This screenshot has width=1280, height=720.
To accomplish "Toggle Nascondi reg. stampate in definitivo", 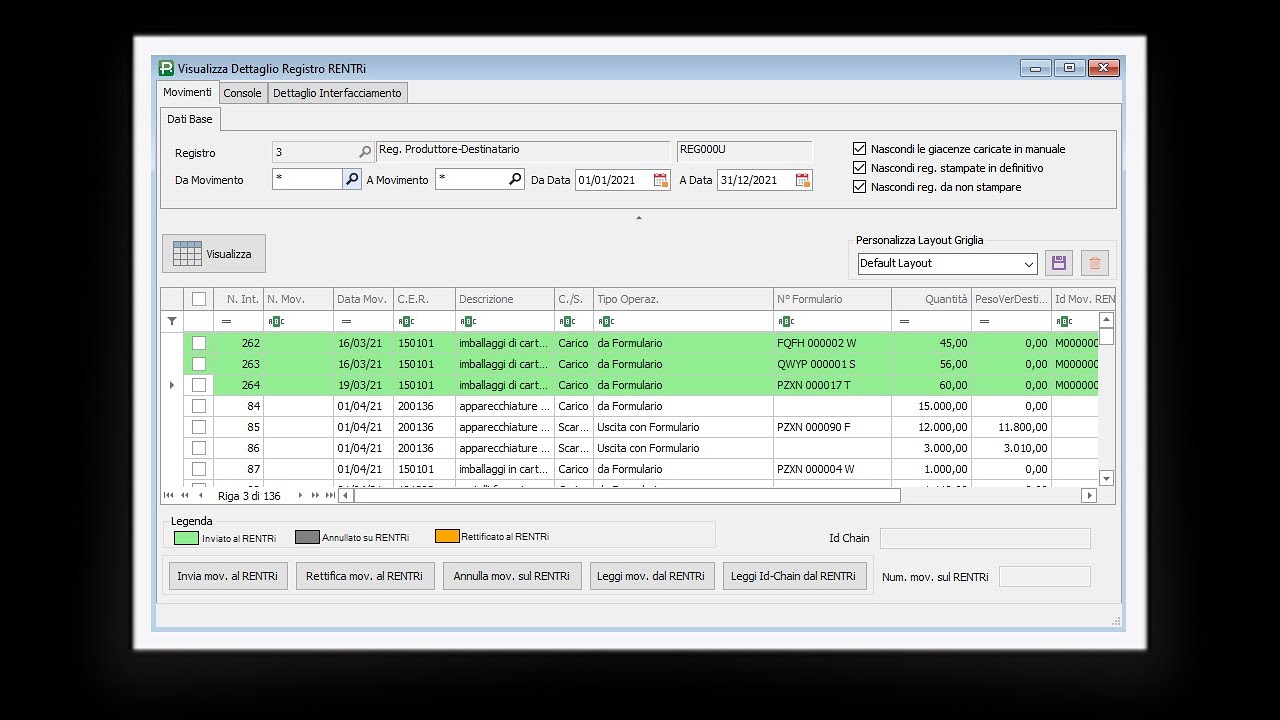I will tap(859, 168).
